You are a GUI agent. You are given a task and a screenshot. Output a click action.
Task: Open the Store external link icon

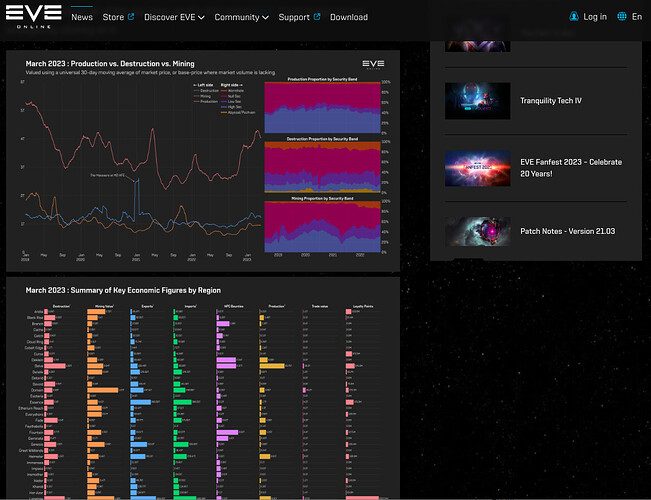tap(131, 17)
